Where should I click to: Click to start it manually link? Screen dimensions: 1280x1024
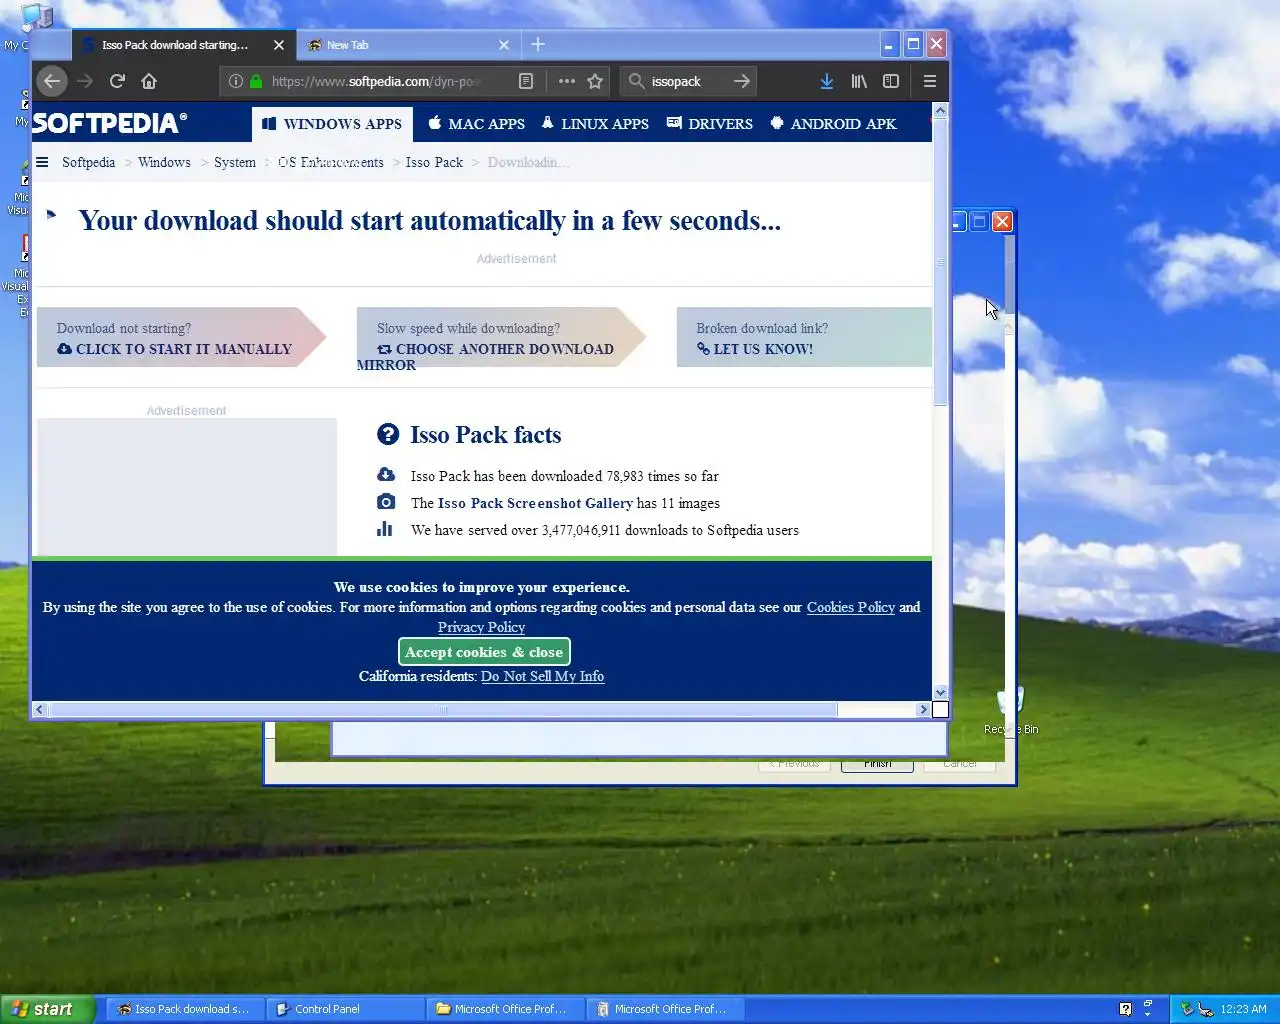pos(175,349)
